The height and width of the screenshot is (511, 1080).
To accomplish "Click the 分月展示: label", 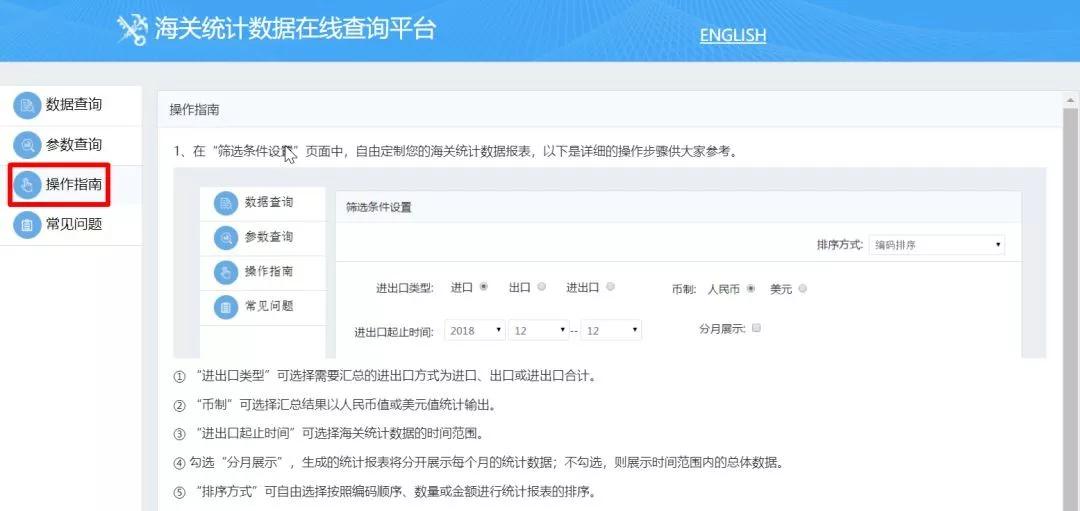I will click(x=723, y=329).
